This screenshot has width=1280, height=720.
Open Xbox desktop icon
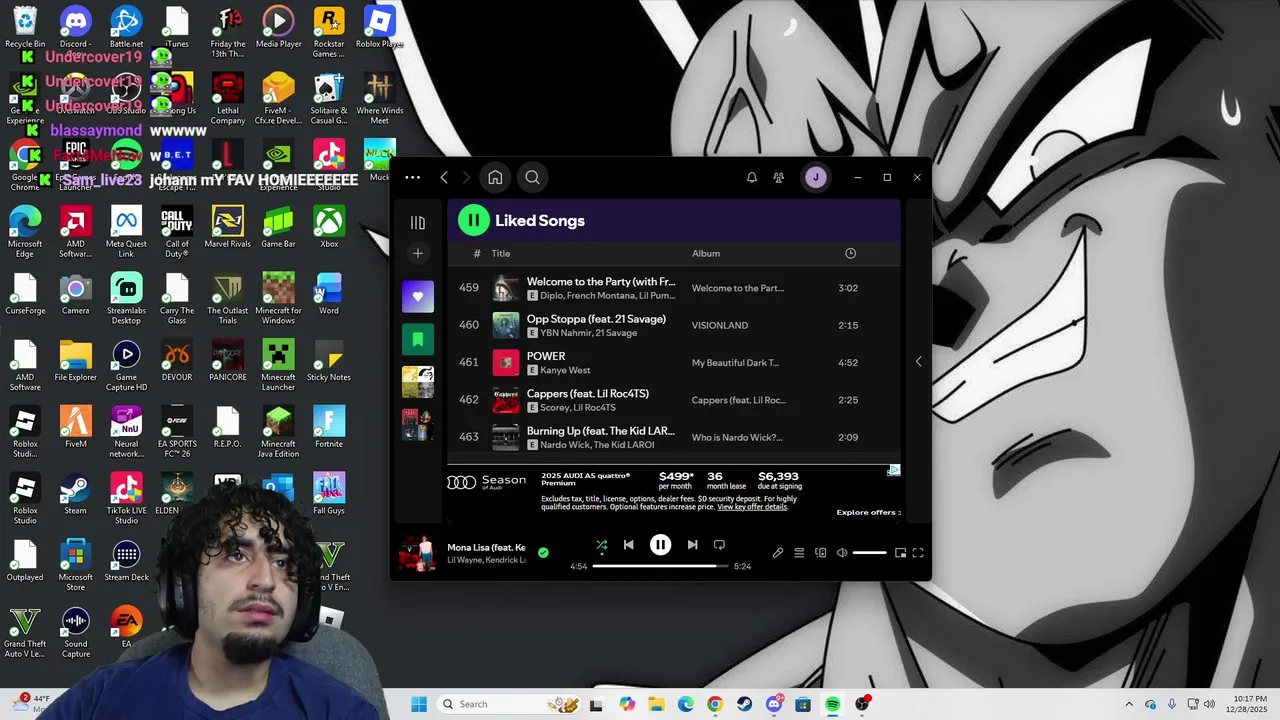point(329,227)
